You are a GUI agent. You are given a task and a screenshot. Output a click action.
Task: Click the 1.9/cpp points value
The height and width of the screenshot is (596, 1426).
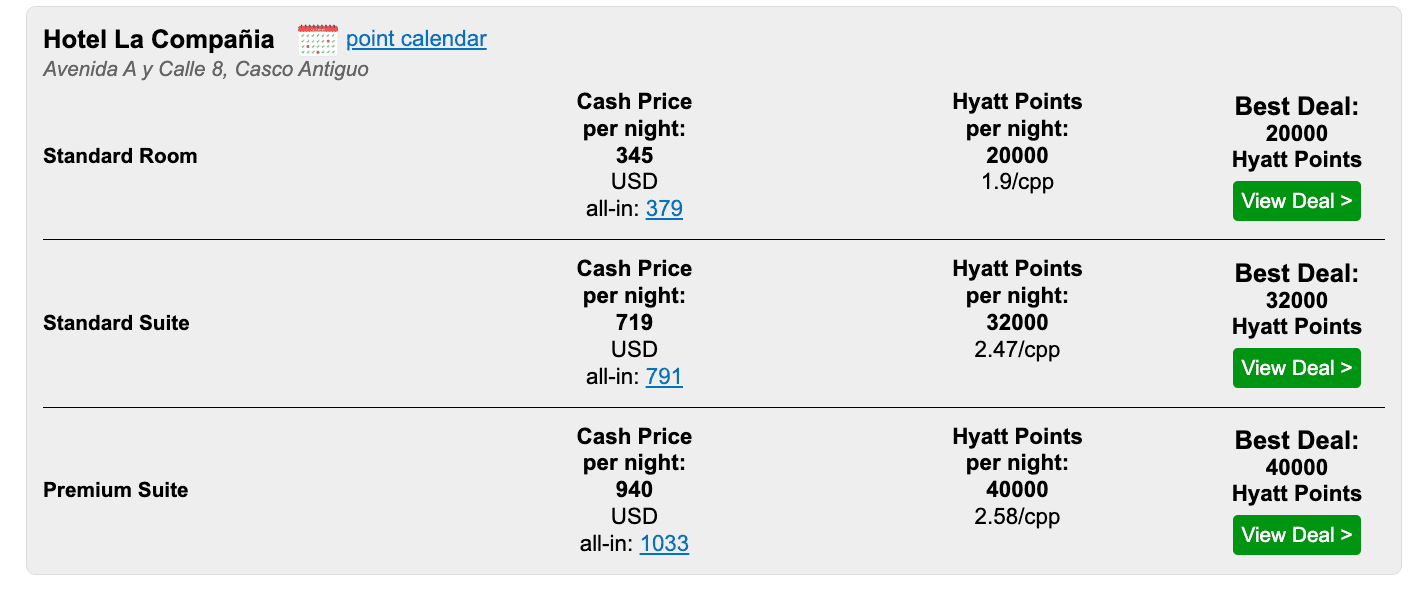point(1017,182)
